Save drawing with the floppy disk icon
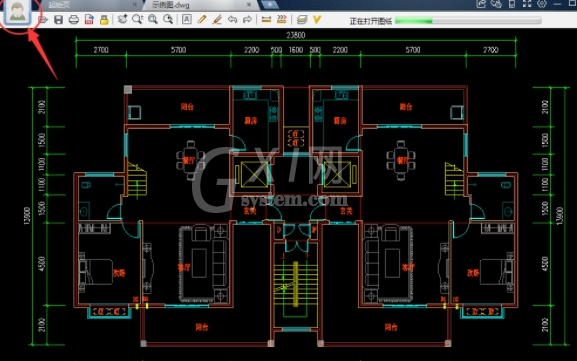 (x=58, y=20)
